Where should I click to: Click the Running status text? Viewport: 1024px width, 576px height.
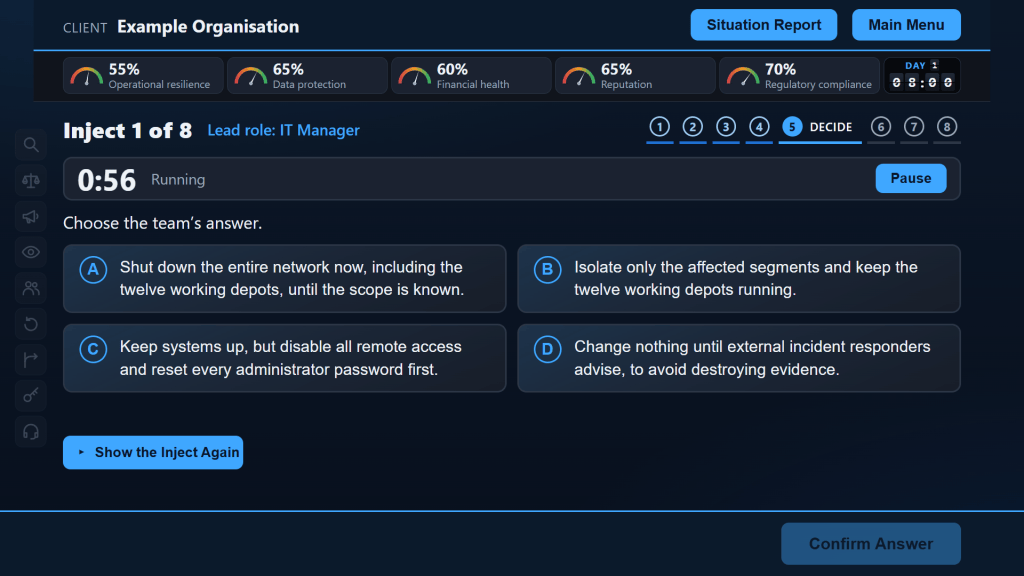click(178, 180)
